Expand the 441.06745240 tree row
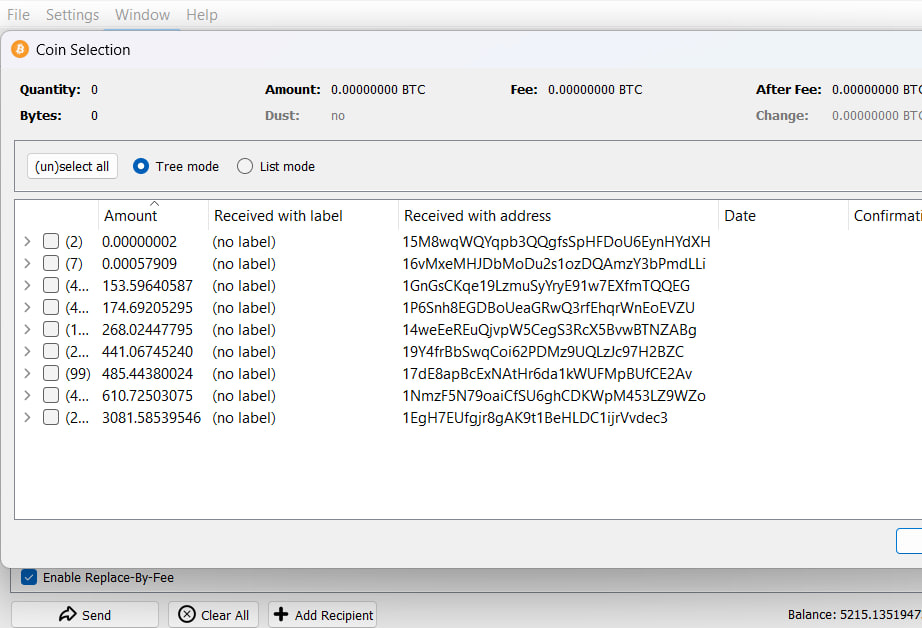This screenshot has height=628, width=922. click(27, 351)
